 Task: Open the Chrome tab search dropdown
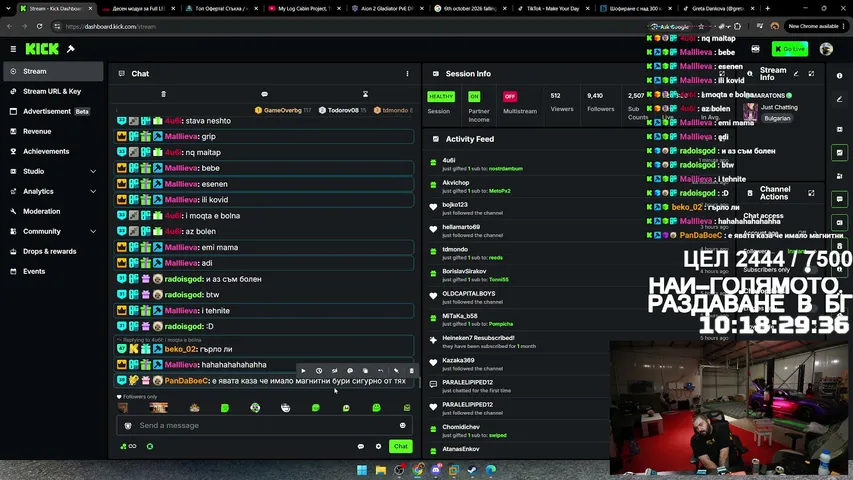[x=8, y=9]
